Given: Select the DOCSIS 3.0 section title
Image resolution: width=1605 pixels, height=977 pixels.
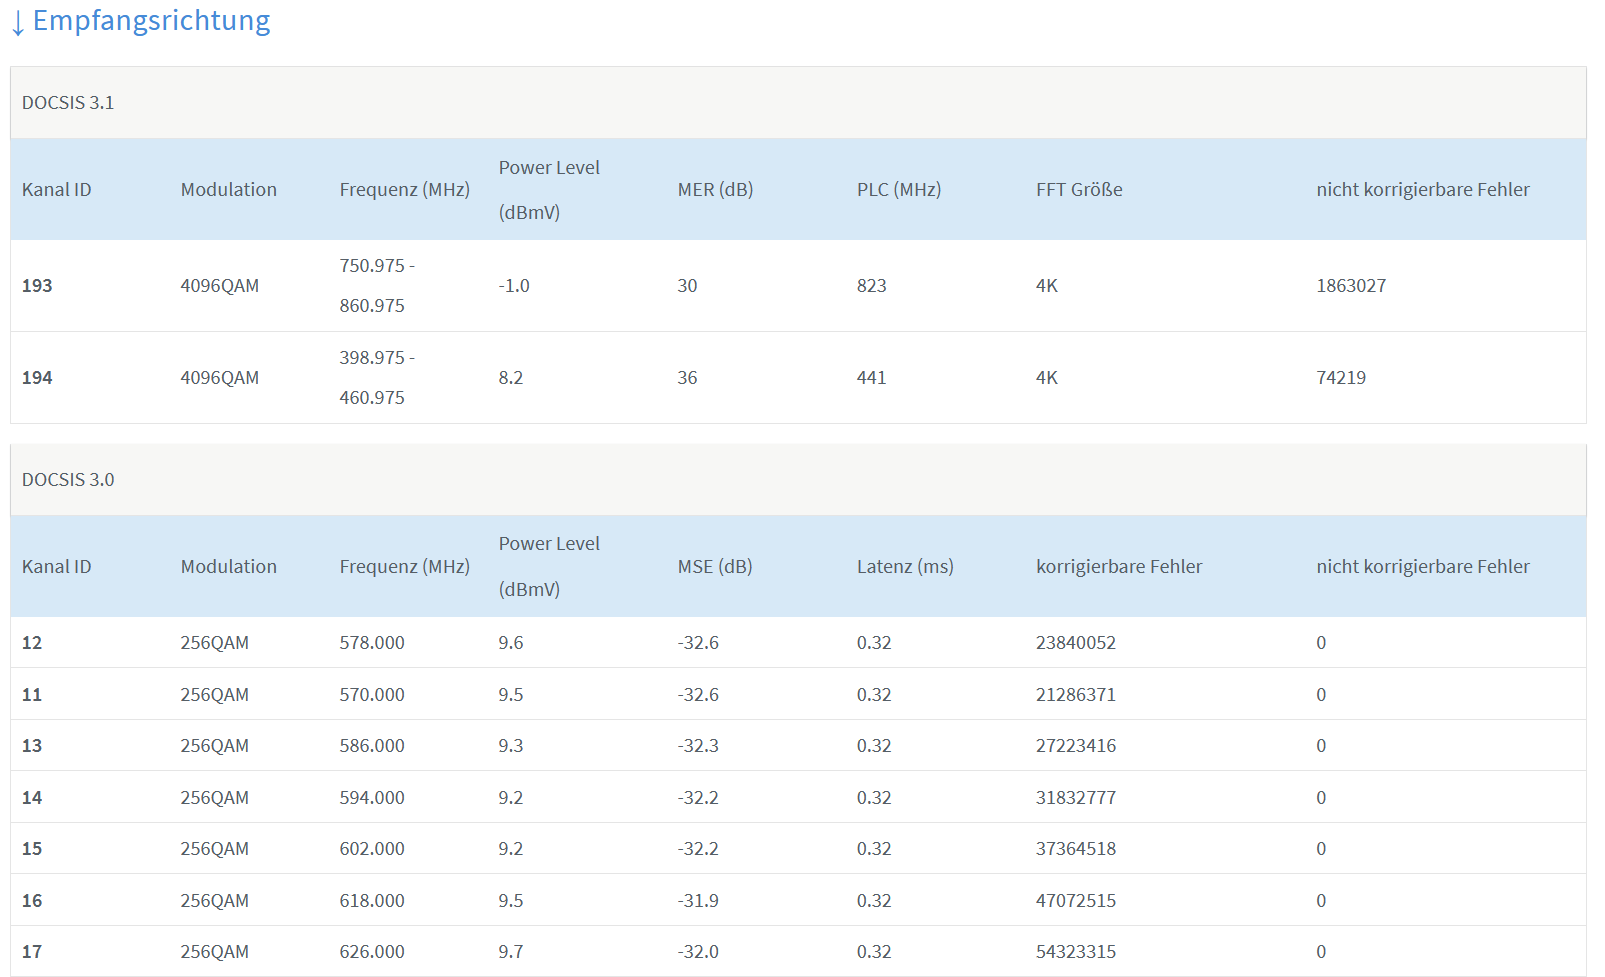Looking at the screenshot, I should (x=68, y=480).
